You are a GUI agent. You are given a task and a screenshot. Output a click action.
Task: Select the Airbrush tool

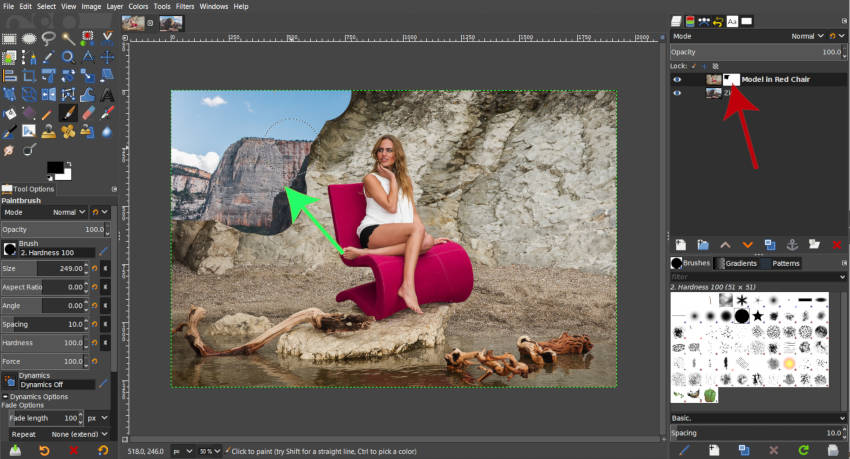point(107,113)
